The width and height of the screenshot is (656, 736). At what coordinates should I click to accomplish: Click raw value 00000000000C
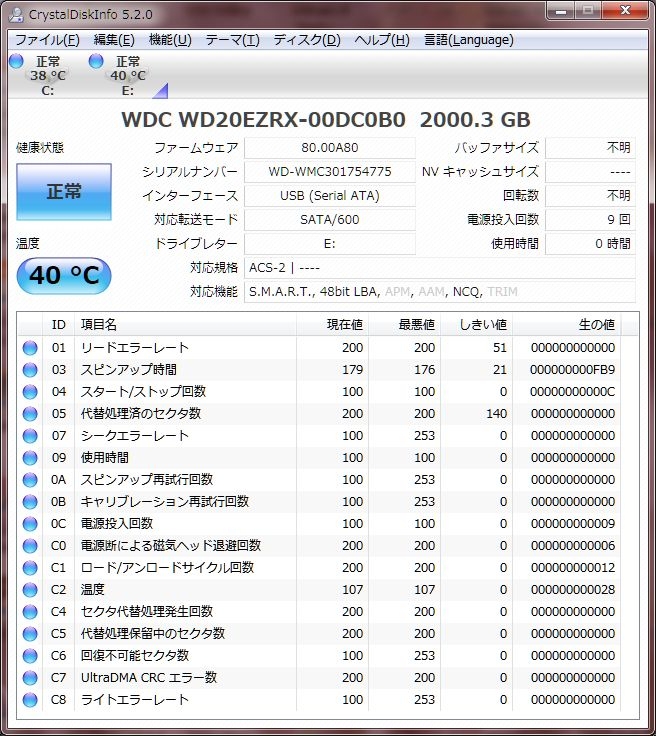coord(572,392)
